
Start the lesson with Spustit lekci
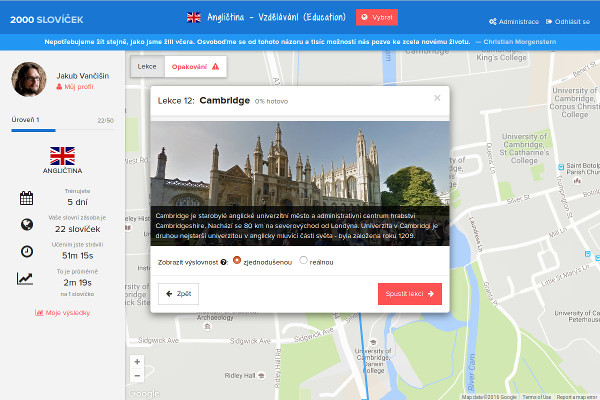click(x=410, y=294)
